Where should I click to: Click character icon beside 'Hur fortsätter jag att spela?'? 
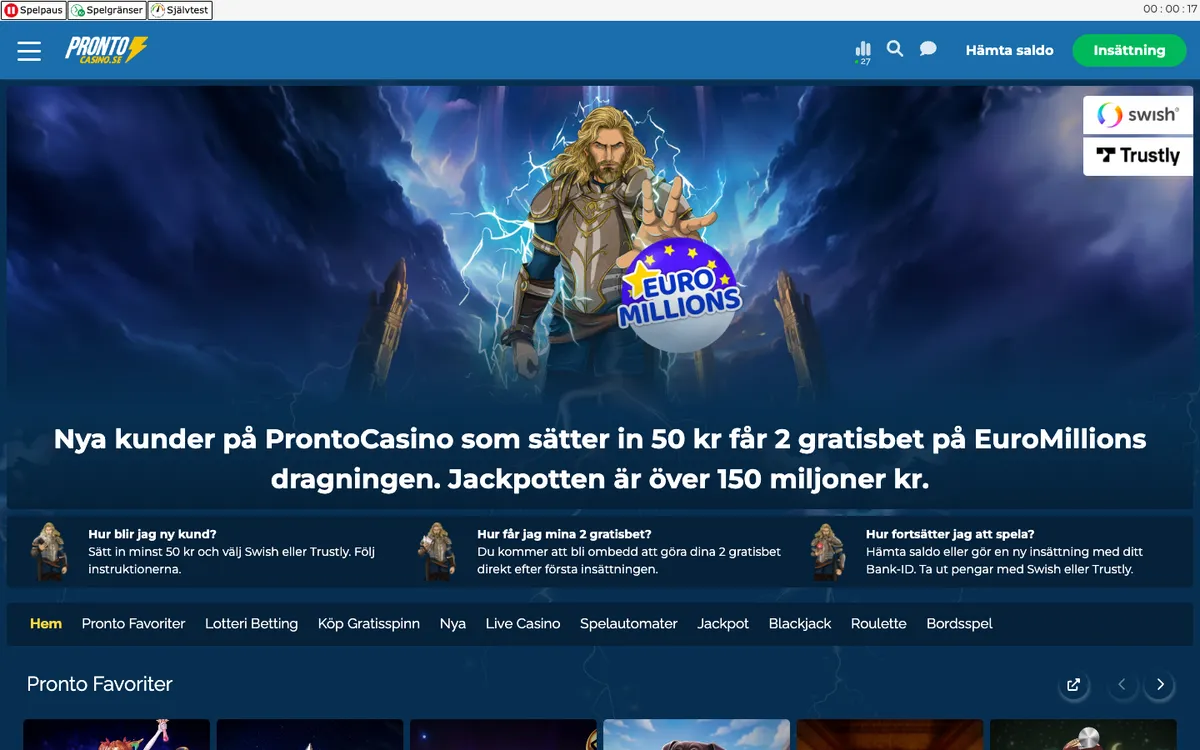pyautogui.click(x=826, y=551)
